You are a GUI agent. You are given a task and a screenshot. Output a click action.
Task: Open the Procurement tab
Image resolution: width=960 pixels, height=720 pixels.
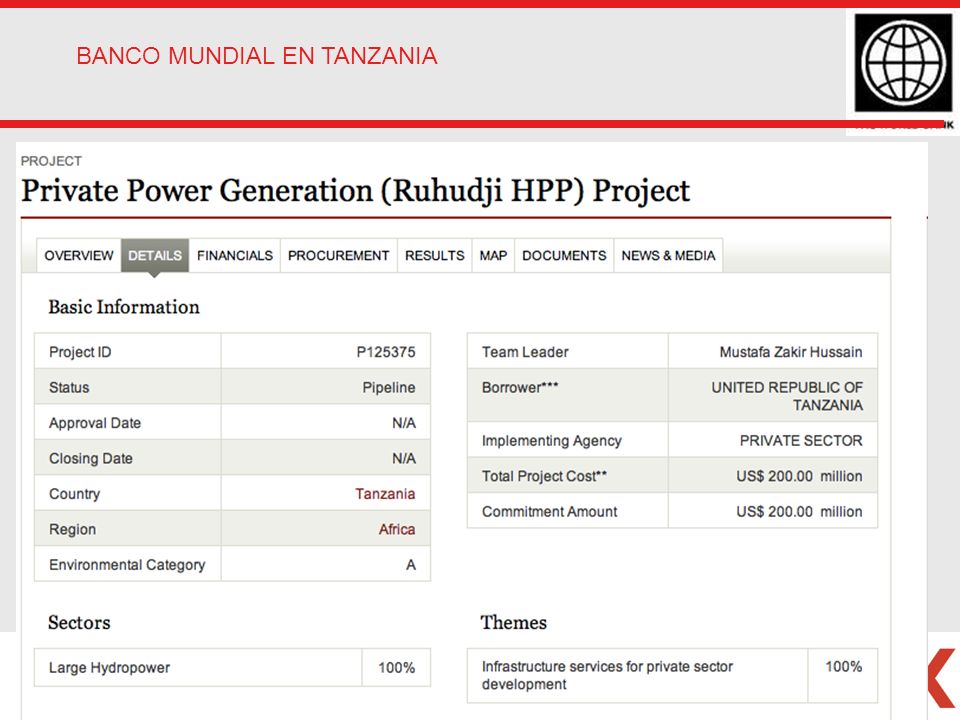339,255
